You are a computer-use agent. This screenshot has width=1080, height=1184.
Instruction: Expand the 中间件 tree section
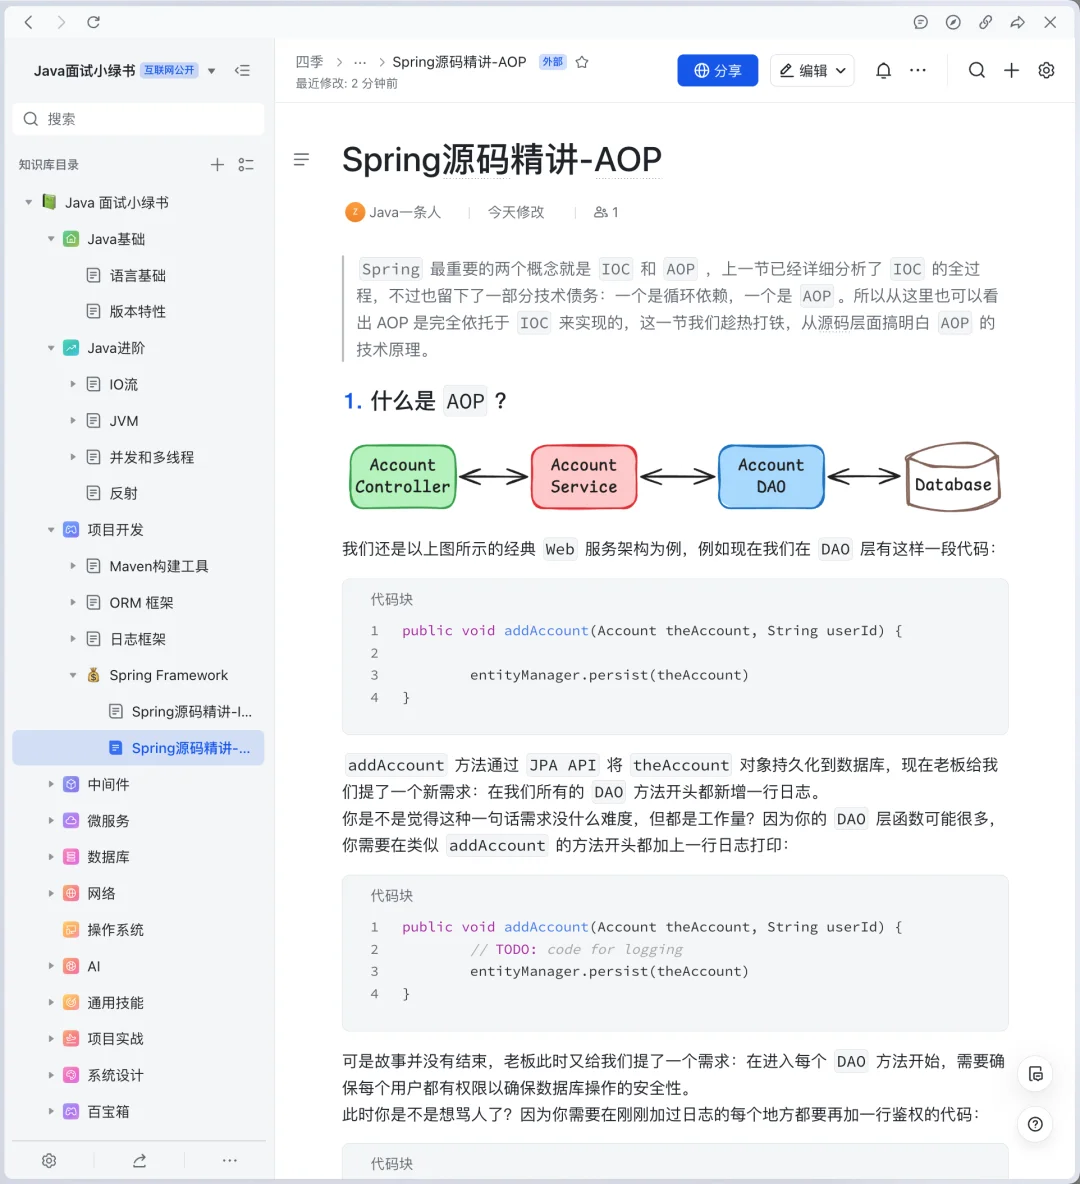[51, 784]
